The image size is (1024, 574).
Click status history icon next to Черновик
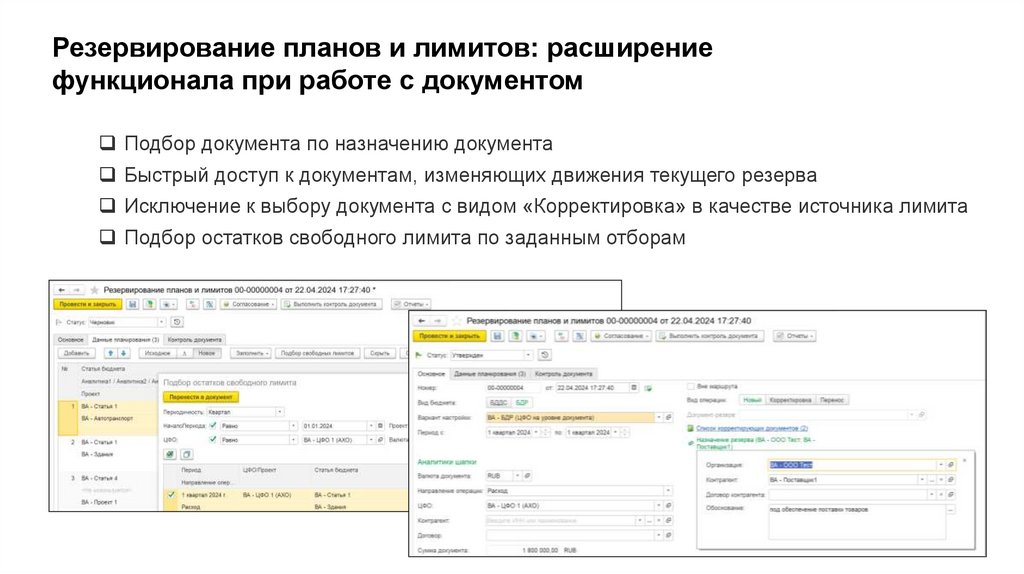tap(177, 322)
